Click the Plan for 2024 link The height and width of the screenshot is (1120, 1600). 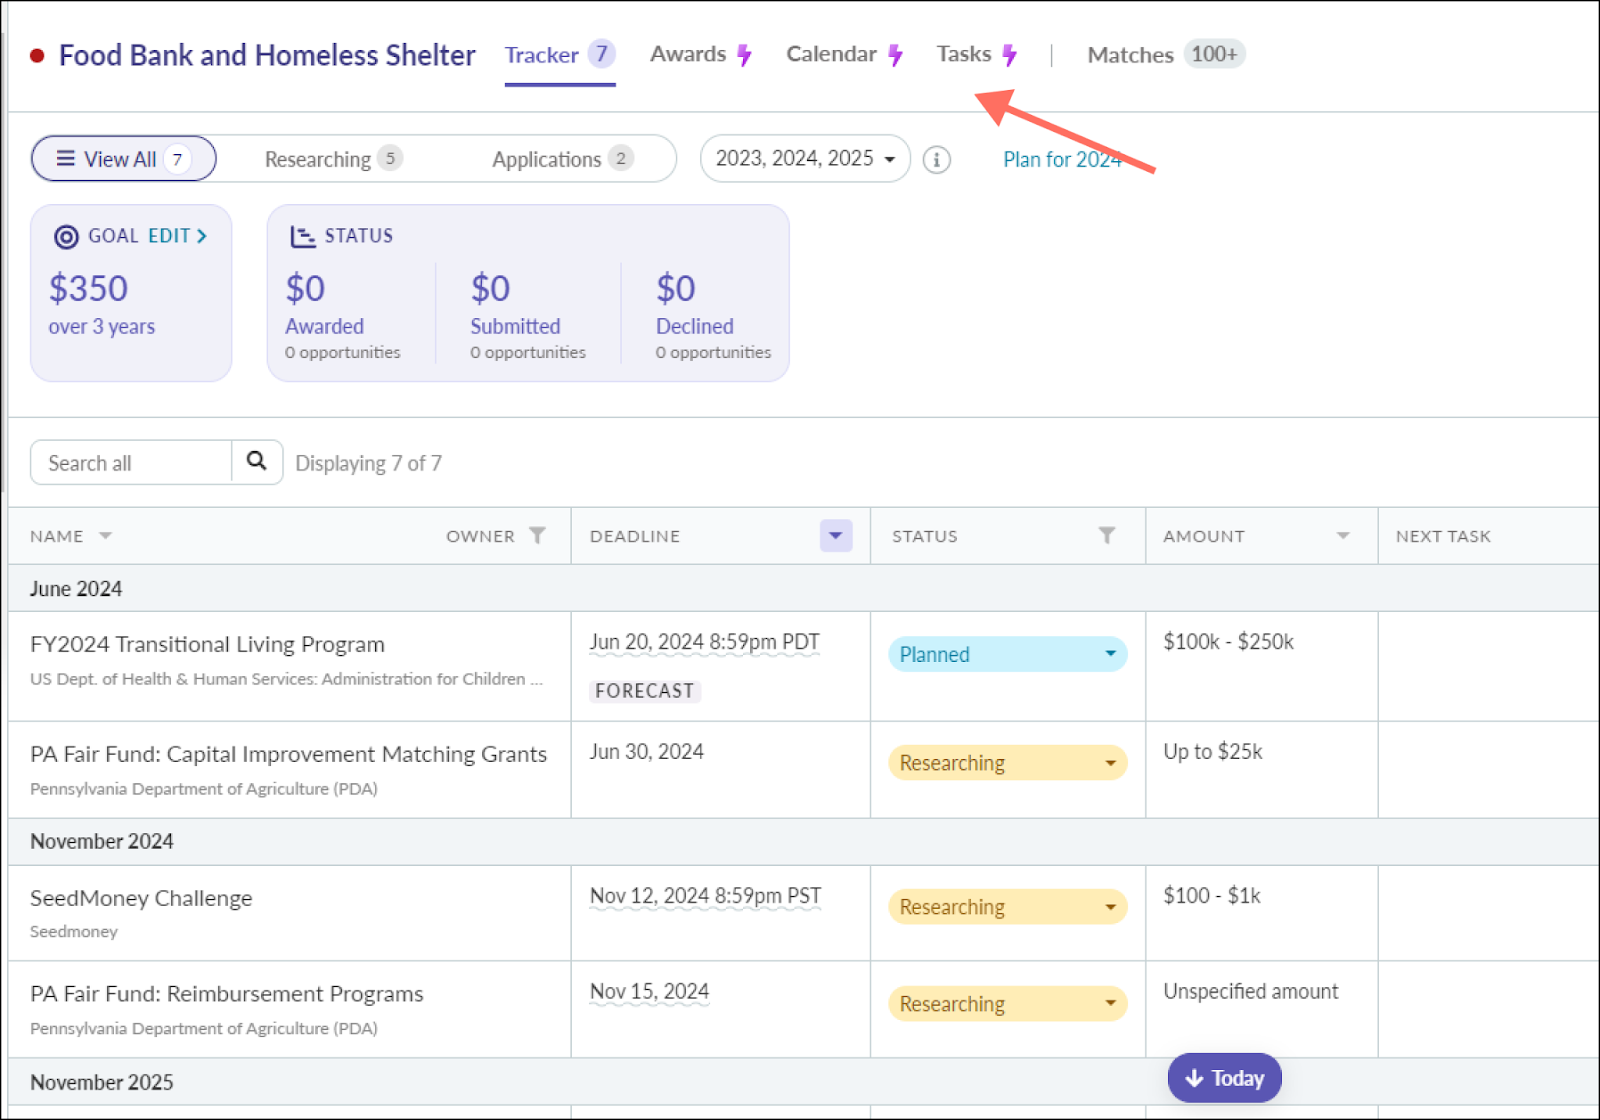pyautogui.click(x=1061, y=160)
